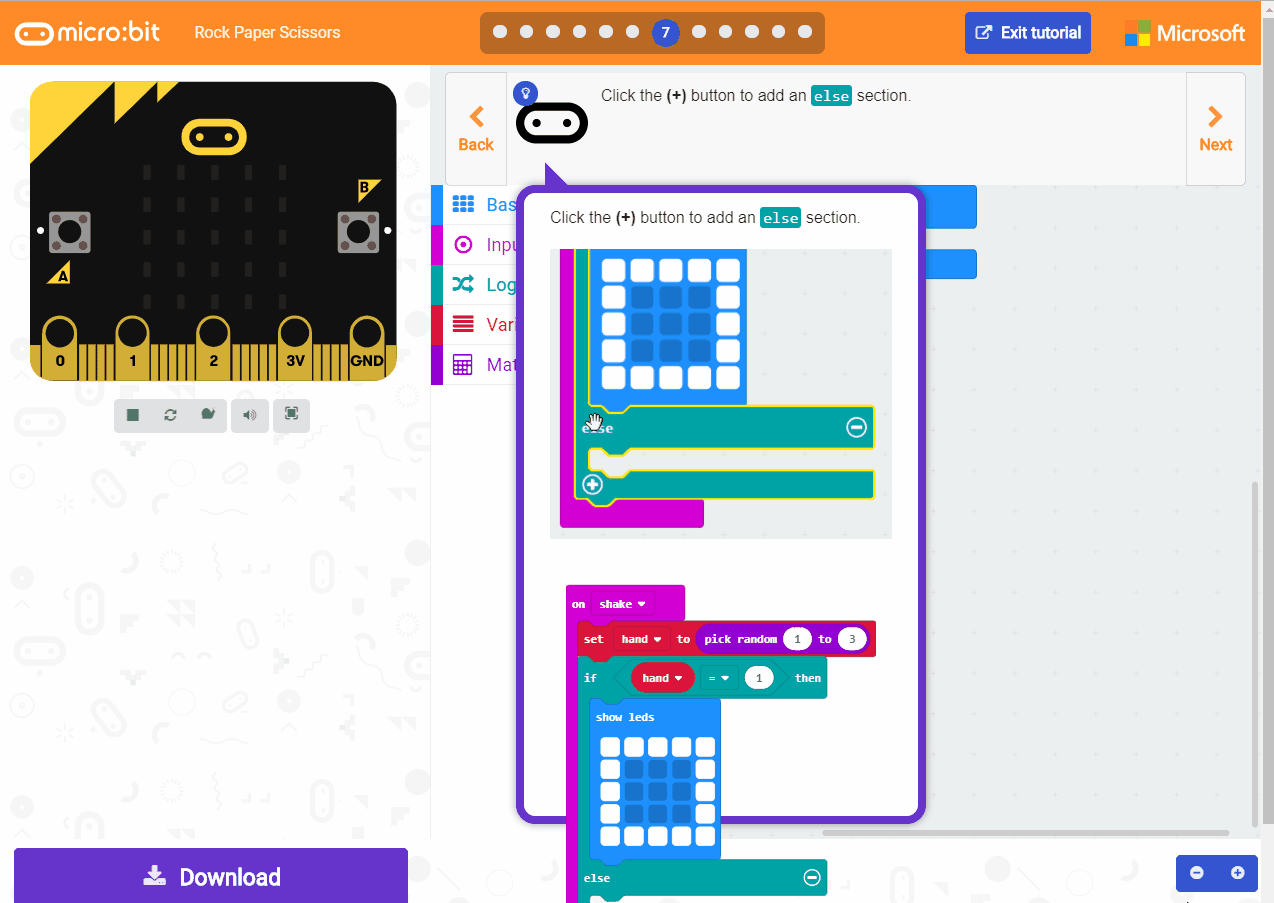
Task: Collapse the lower else block's minus button
Action: click(811, 877)
